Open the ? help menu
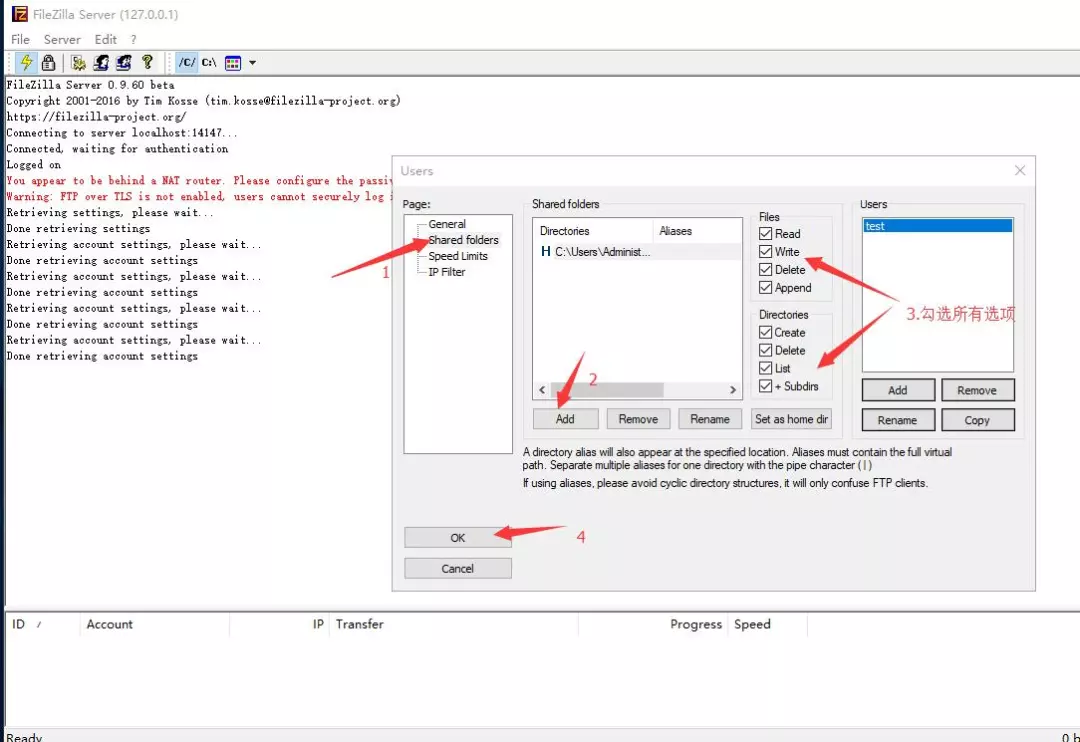The width and height of the screenshot is (1080, 742). point(134,39)
